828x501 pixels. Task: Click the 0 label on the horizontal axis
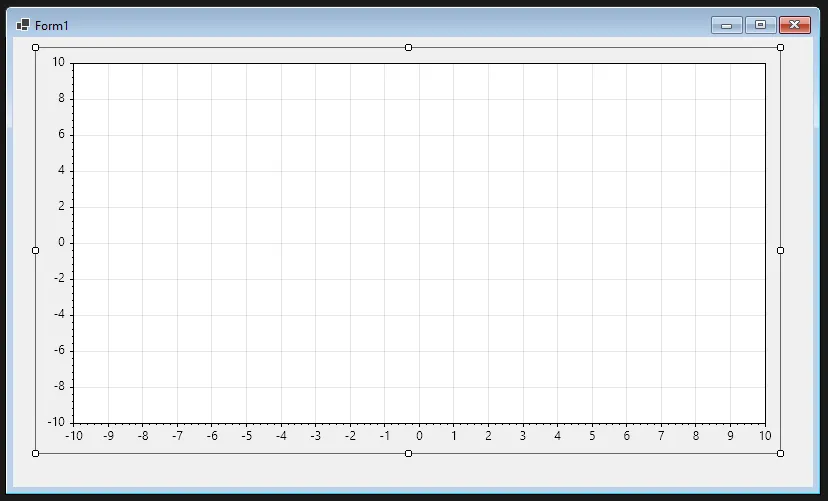click(x=419, y=435)
